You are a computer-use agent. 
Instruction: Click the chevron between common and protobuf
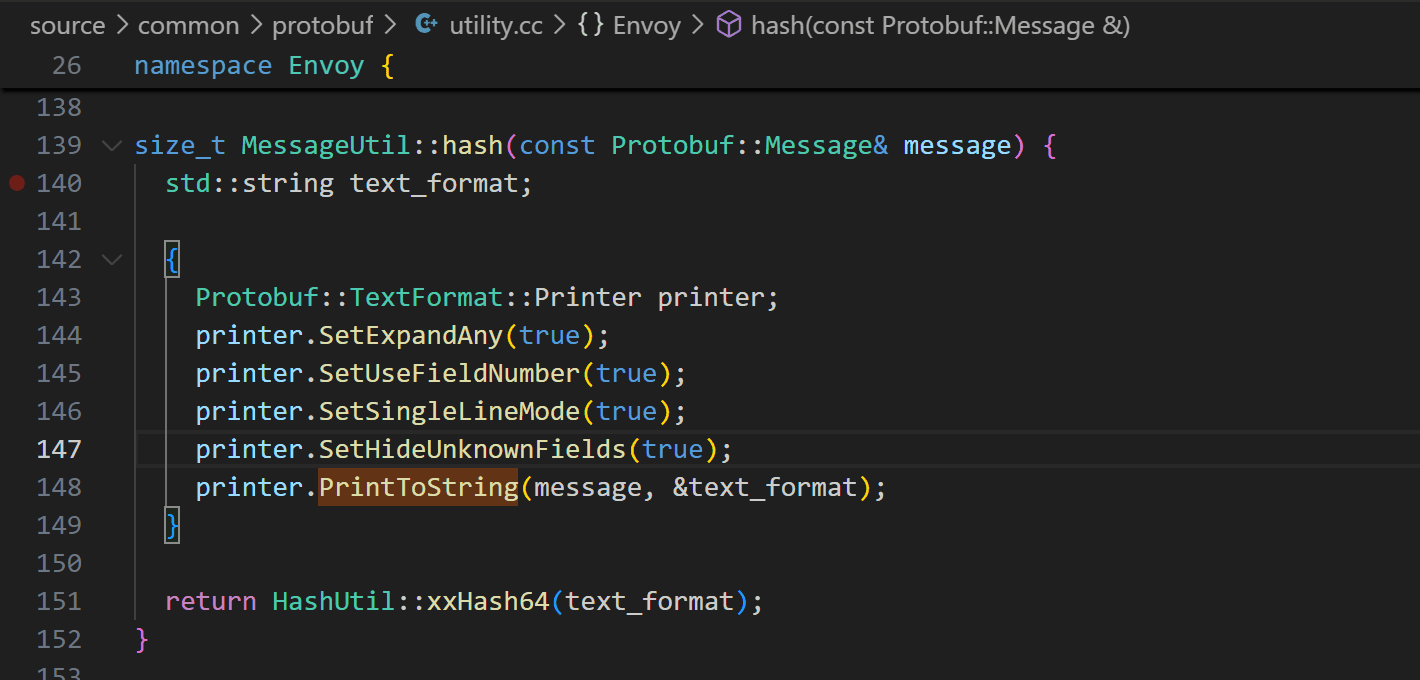point(255,25)
